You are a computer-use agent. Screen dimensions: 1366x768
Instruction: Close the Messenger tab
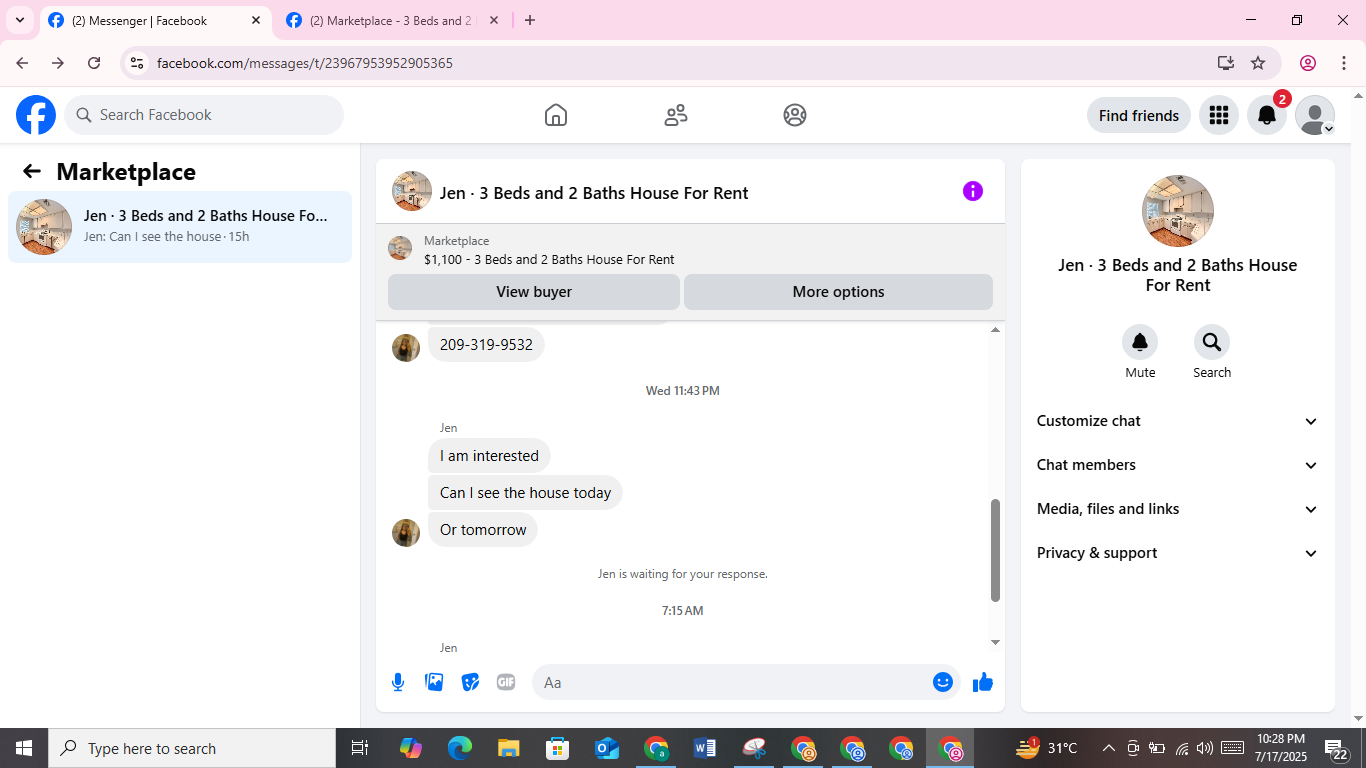tap(256, 20)
